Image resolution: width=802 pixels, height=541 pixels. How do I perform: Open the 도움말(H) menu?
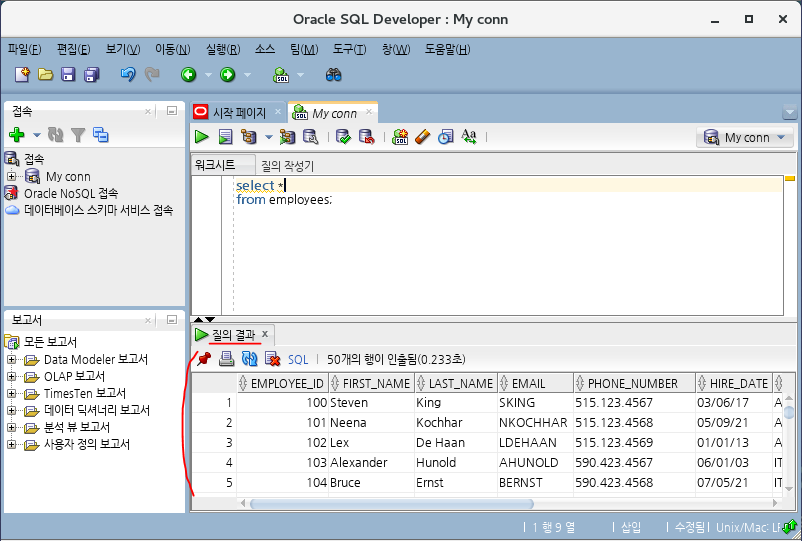point(448,50)
